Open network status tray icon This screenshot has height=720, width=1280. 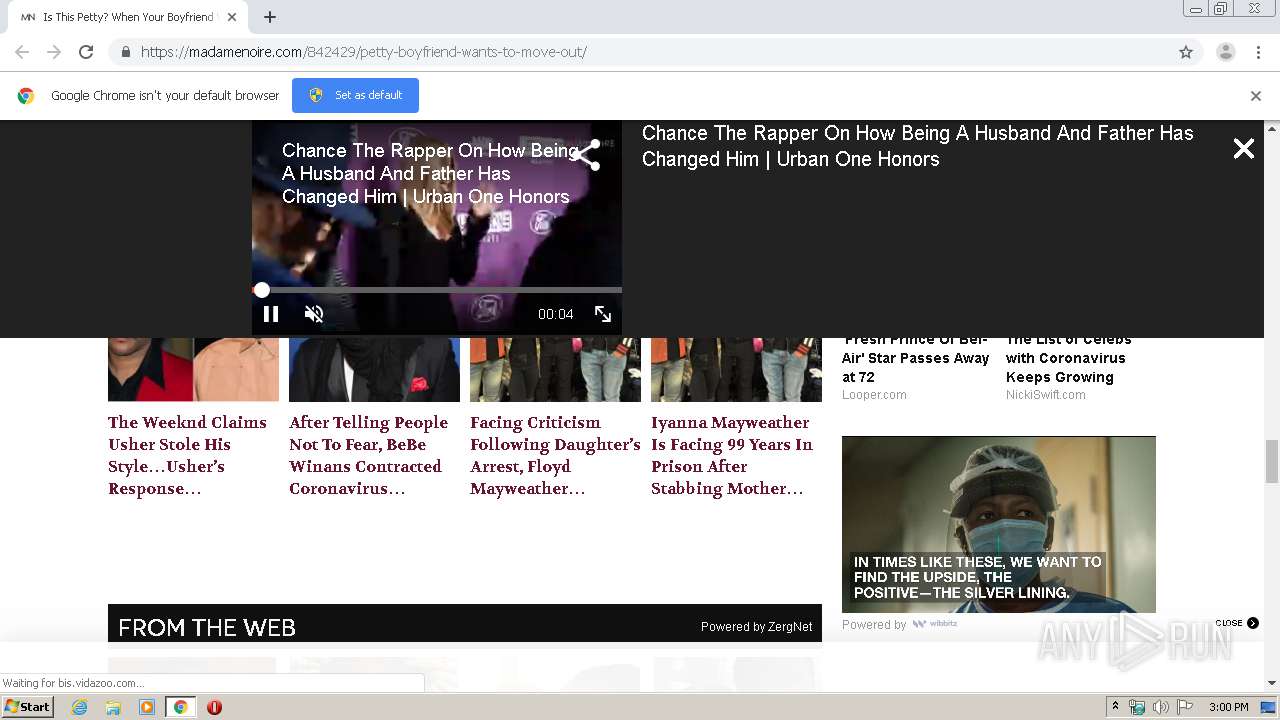tap(1137, 707)
